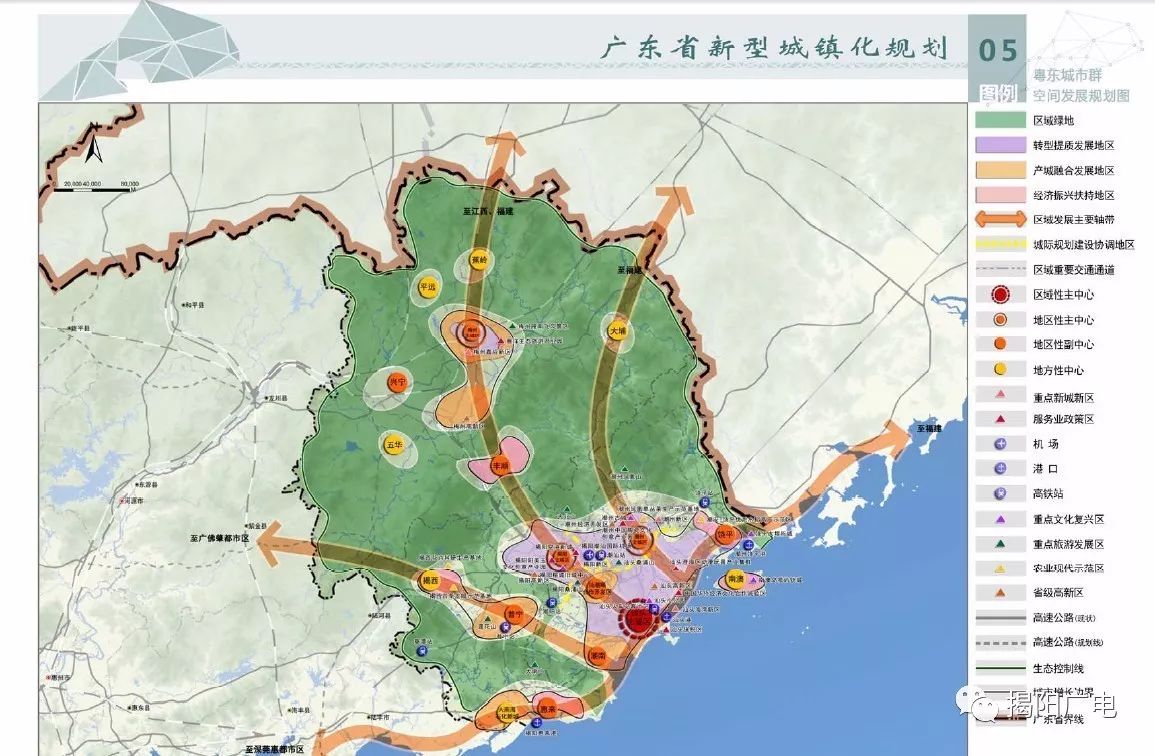Screen dimensions: 1155x756
Task: Click the green triangle for 重点旅游发展区
Action: (x=1000, y=544)
